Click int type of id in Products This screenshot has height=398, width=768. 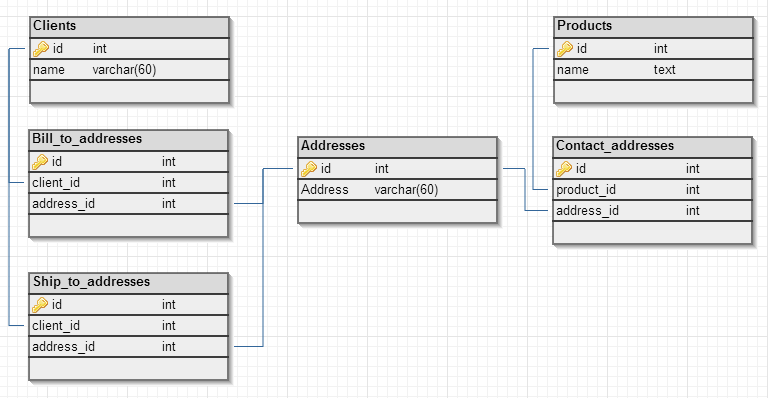[x=661, y=48]
